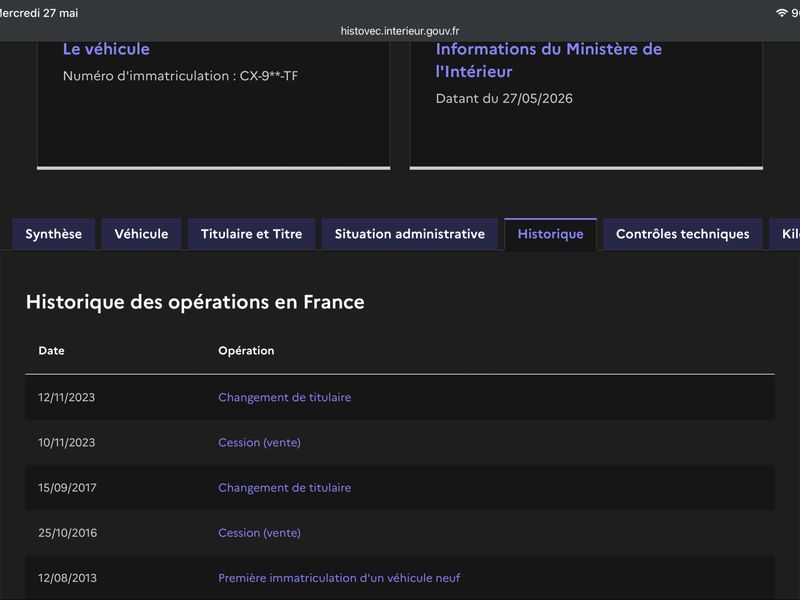Click Première immatriculation d'un véhicule neuf
This screenshot has height=600, width=800.
(x=339, y=578)
